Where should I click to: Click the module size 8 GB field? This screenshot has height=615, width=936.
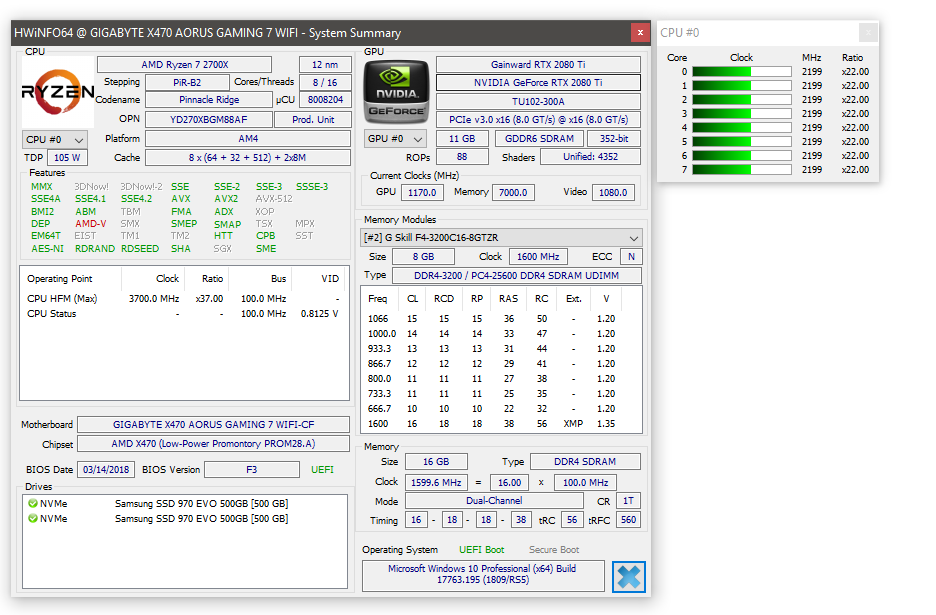point(423,257)
